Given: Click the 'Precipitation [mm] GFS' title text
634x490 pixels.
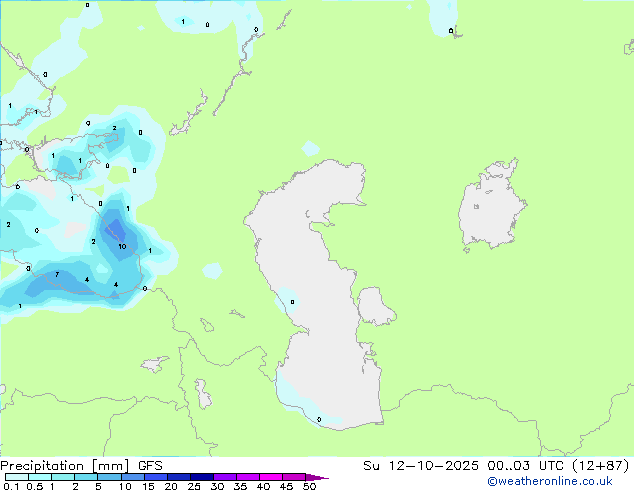Looking at the screenshot, I should coord(81,466).
